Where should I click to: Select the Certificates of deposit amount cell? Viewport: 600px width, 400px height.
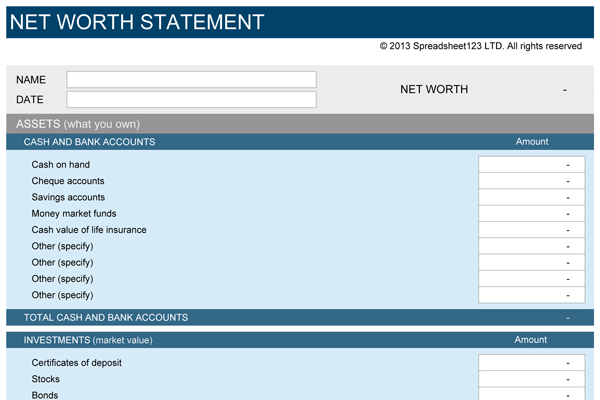click(531, 363)
